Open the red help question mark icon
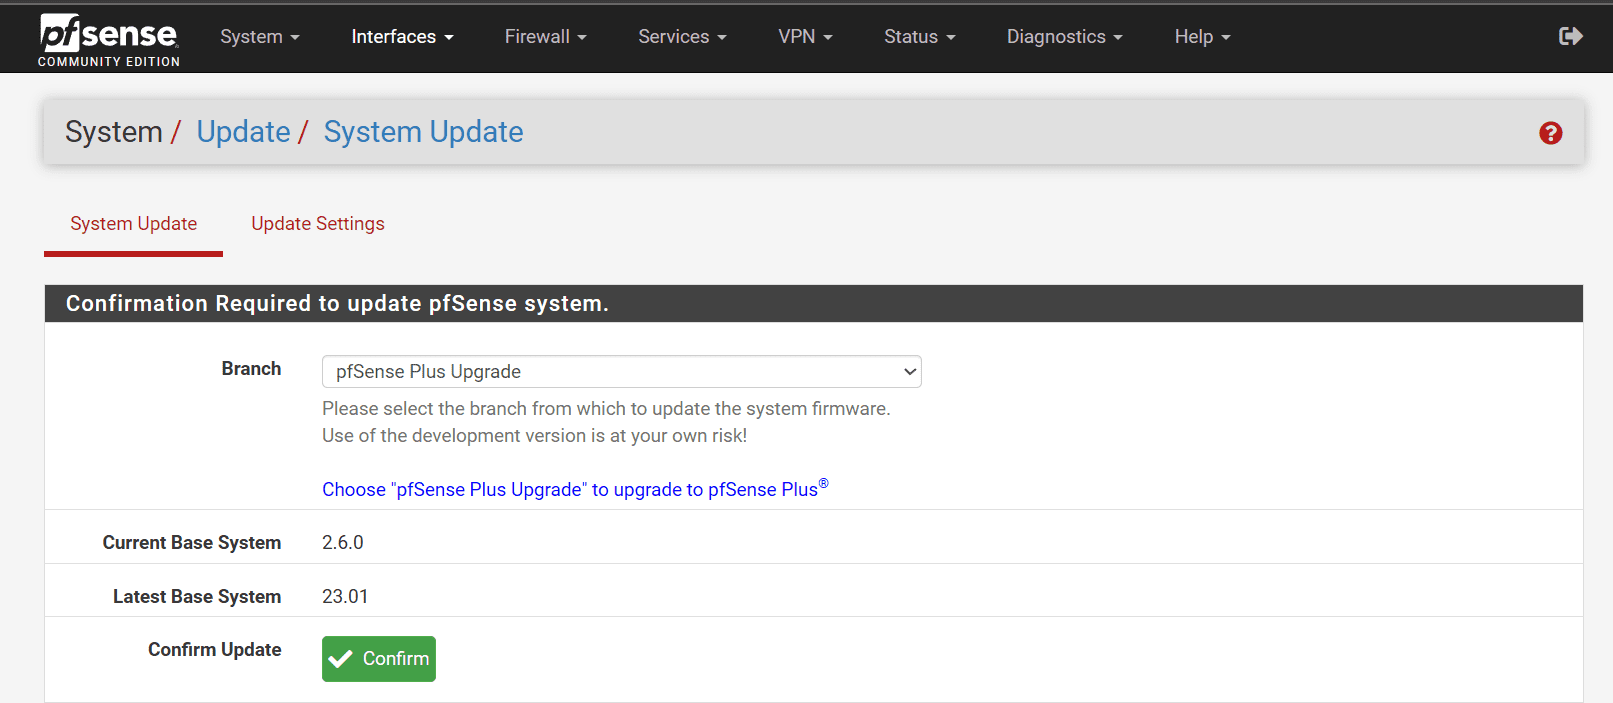The width and height of the screenshot is (1613, 703). 1550,133
